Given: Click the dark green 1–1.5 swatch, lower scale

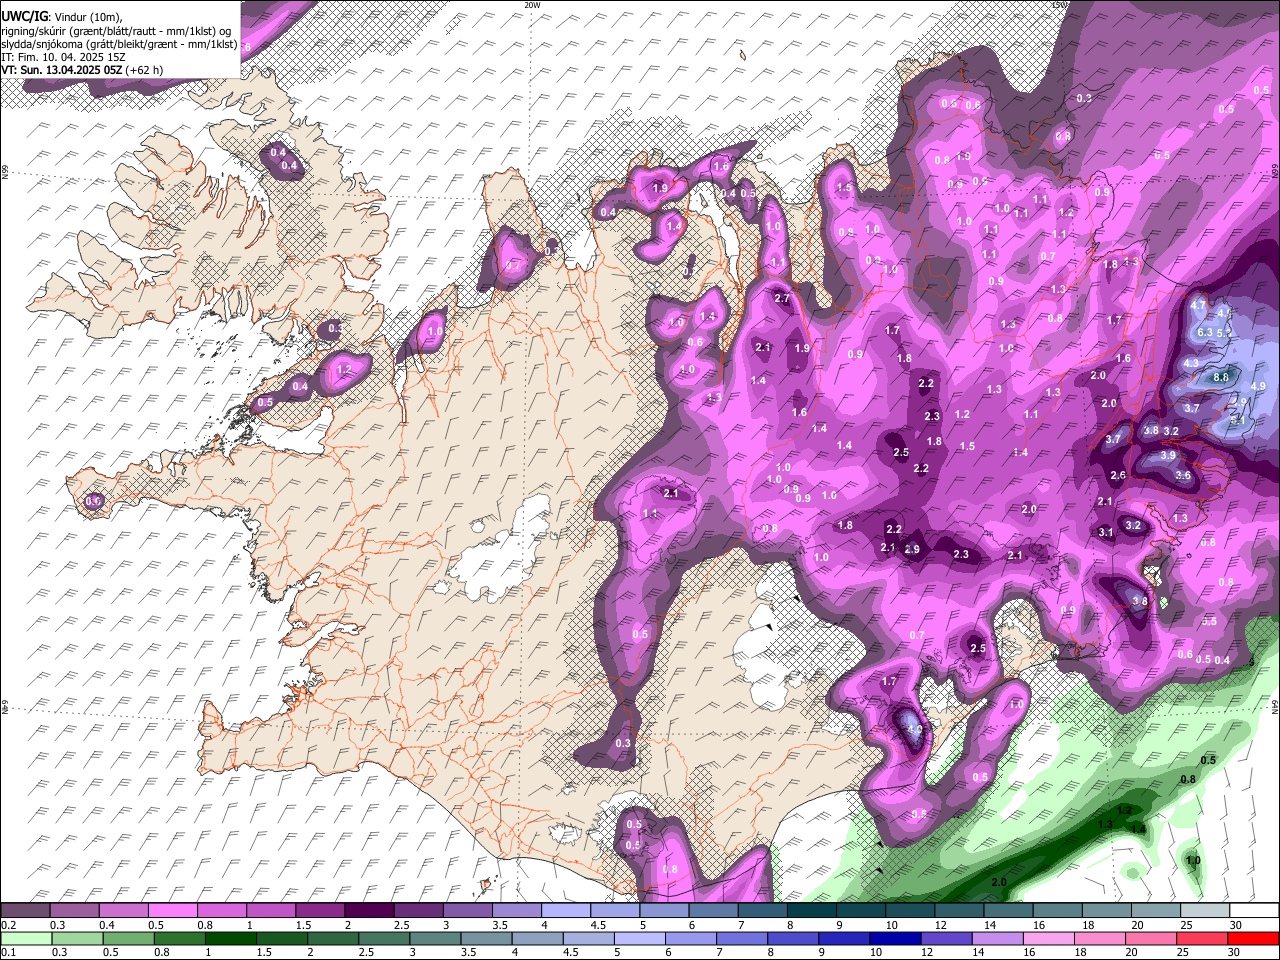Looking at the screenshot, I should click(229, 939).
